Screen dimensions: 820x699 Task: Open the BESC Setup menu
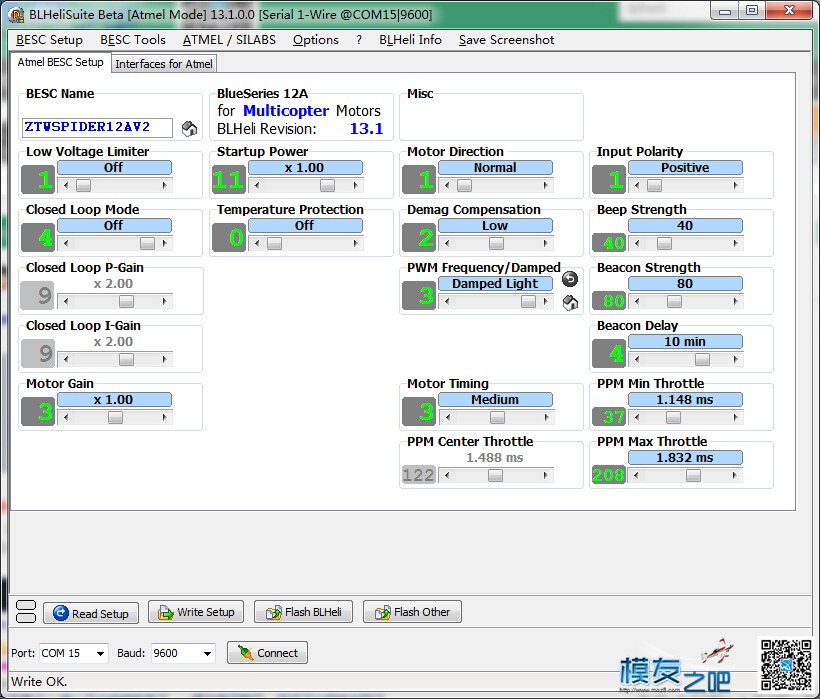click(49, 40)
